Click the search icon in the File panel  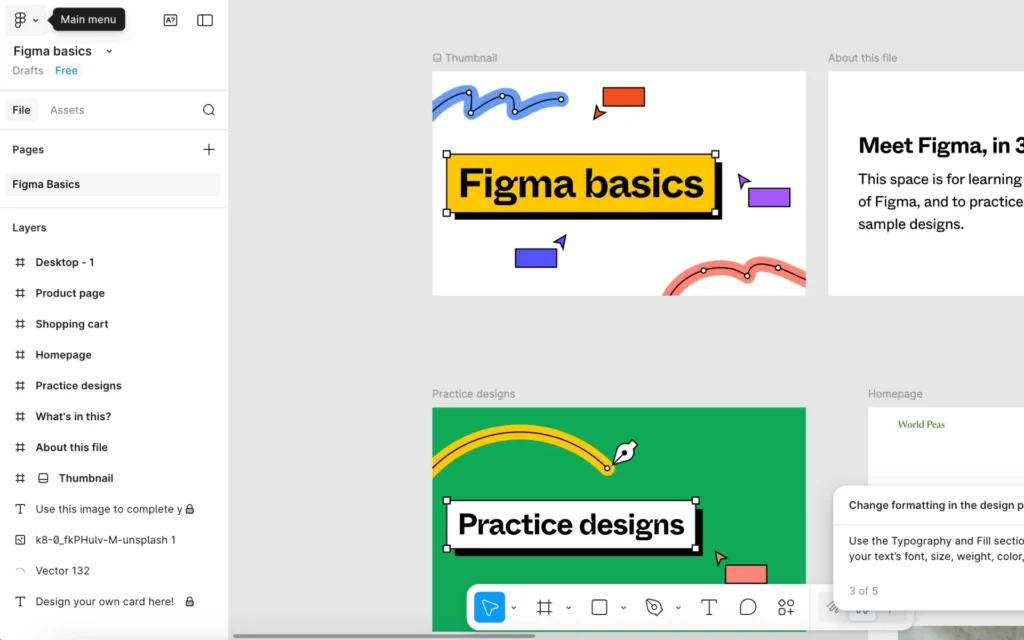tap(208, 110)
